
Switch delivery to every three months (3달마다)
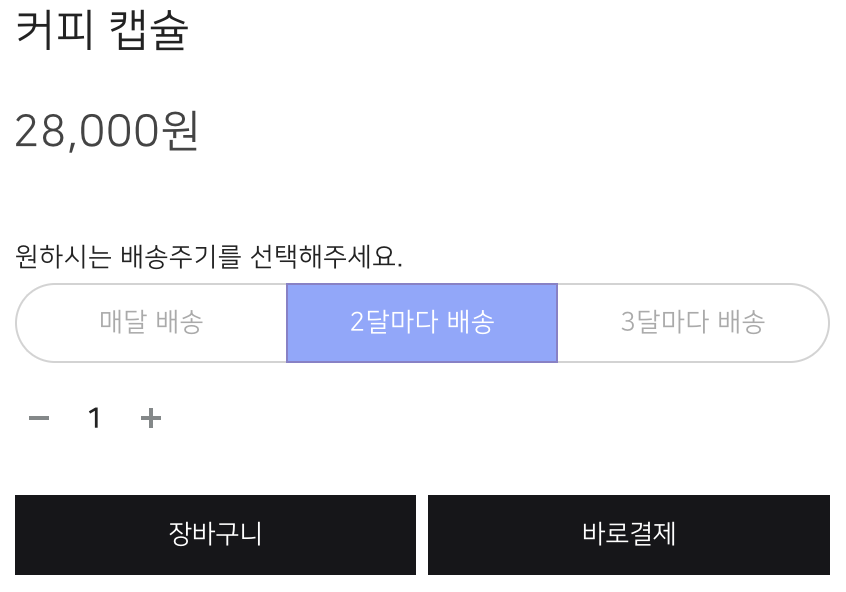point(692,323)
